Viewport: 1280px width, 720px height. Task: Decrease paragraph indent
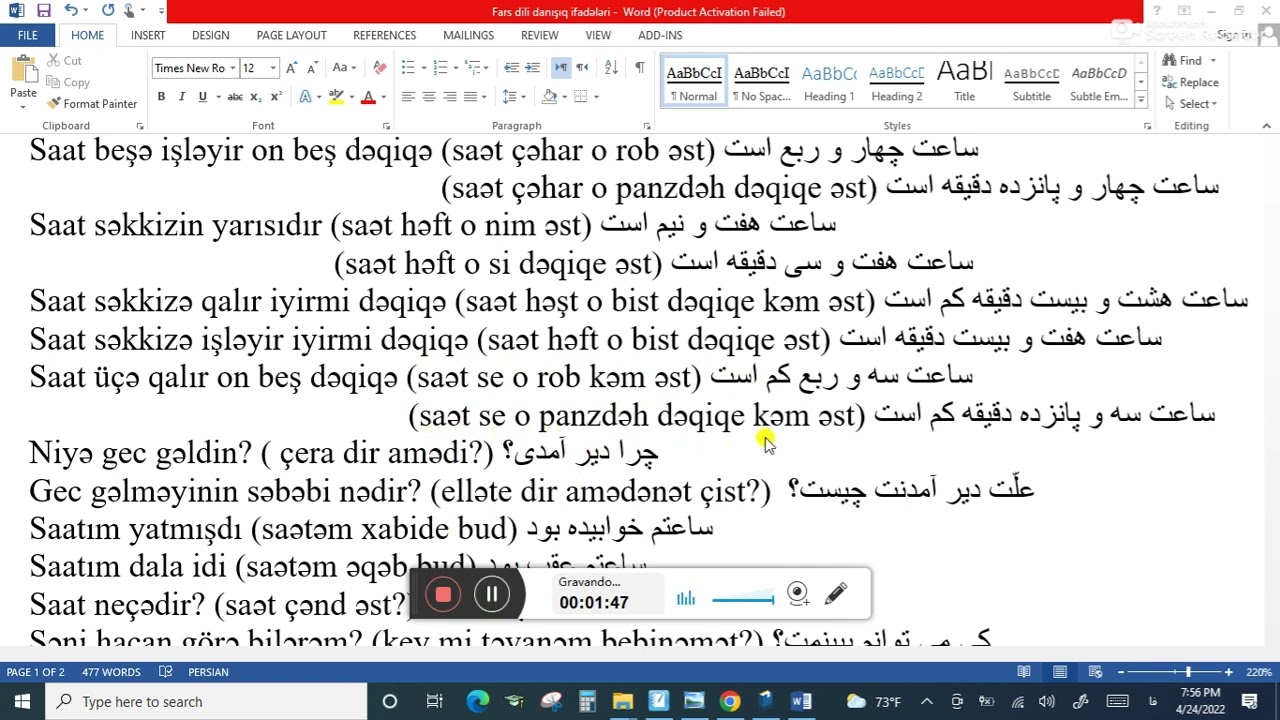511,68
